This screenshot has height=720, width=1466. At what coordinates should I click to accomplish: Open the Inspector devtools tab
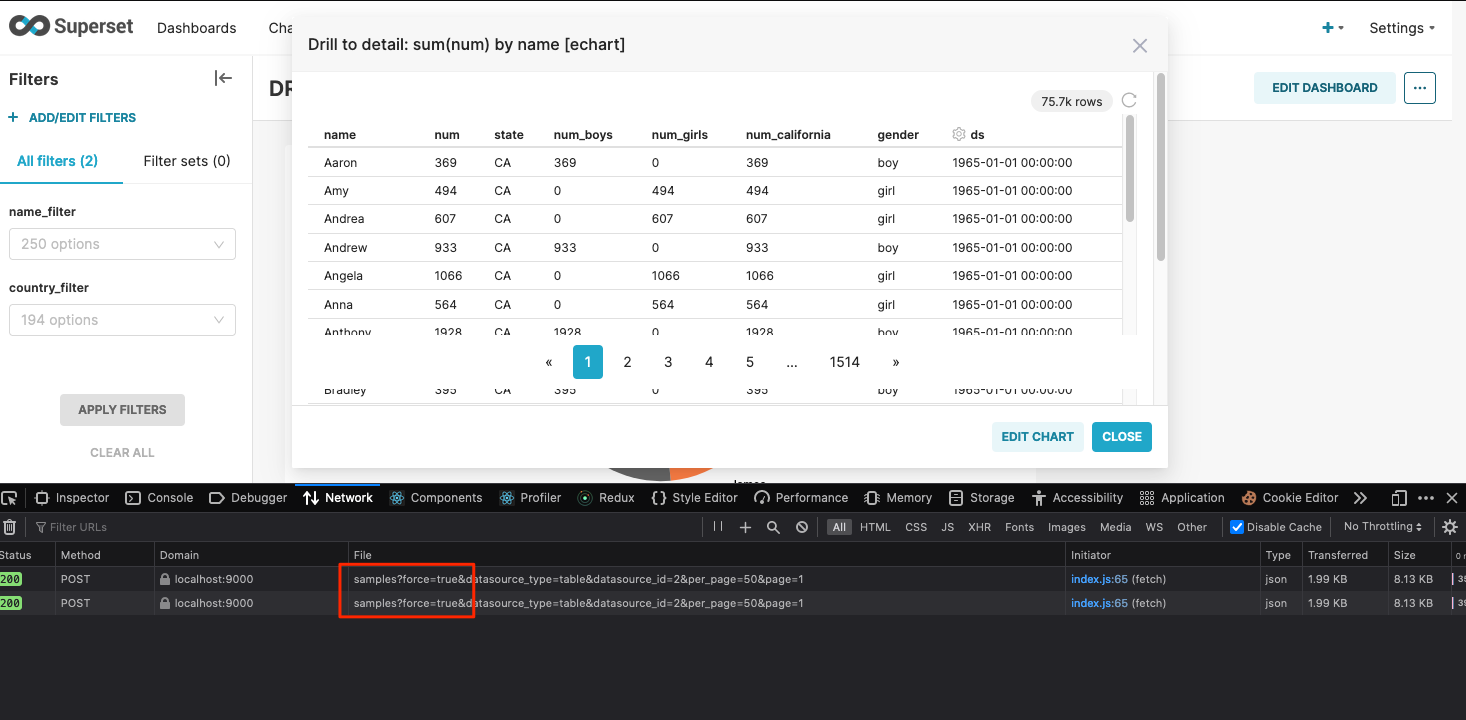click(x=72, y=498)
